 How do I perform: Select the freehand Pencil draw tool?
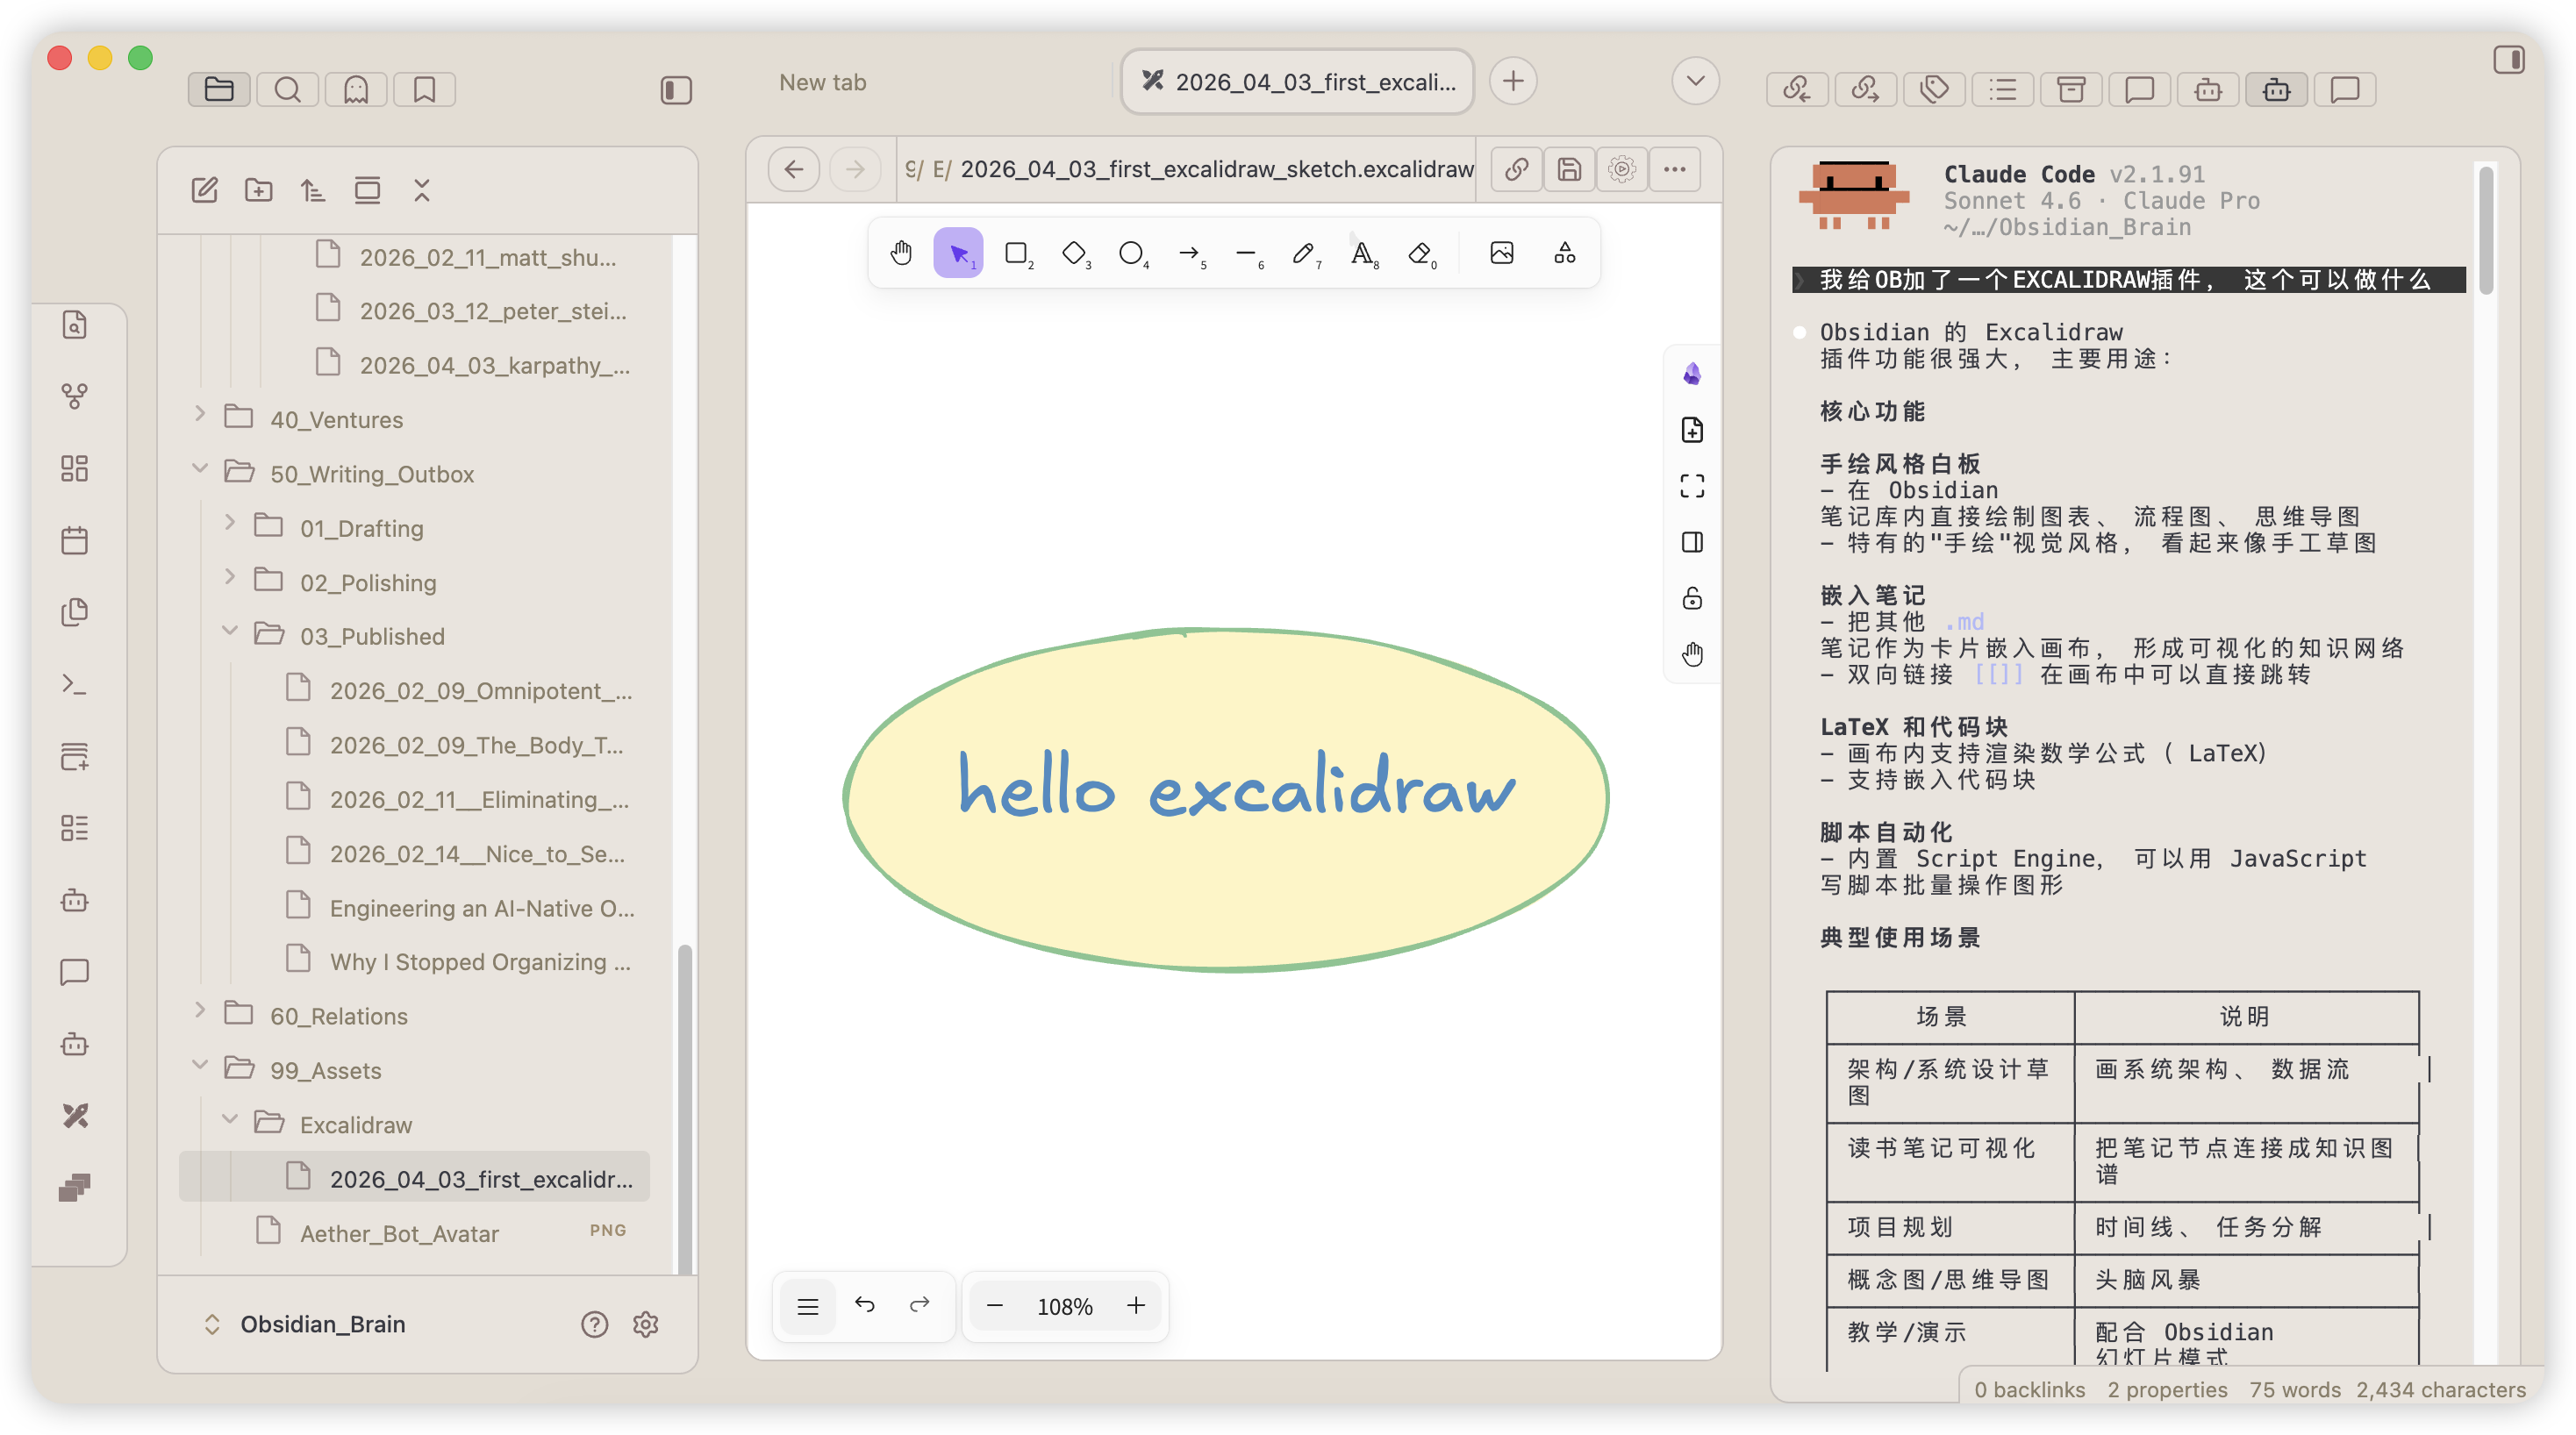tap(1303, 253)
